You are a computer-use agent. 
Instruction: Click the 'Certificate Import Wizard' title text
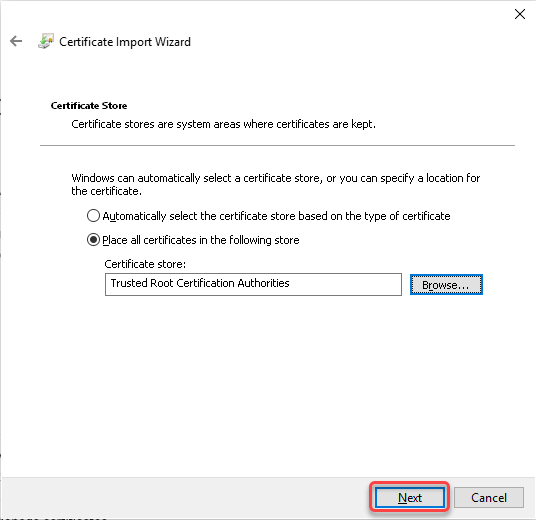[x=125, y=42]
